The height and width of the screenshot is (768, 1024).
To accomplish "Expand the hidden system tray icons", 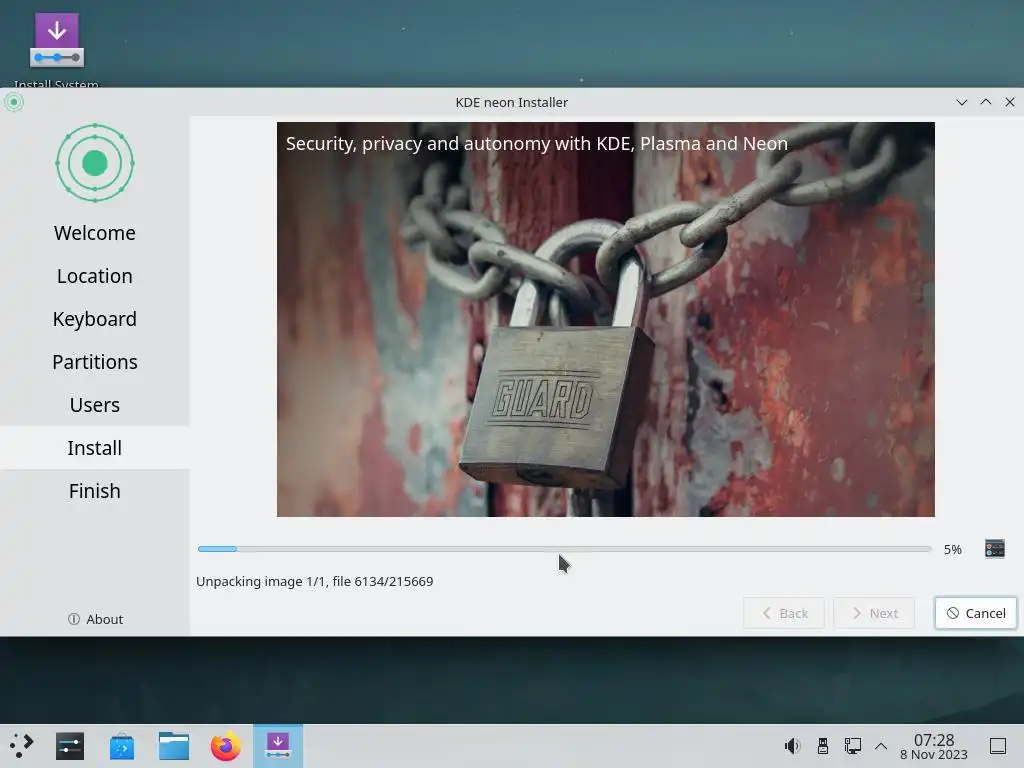I will pyautogui.click(x=880, y=746).
